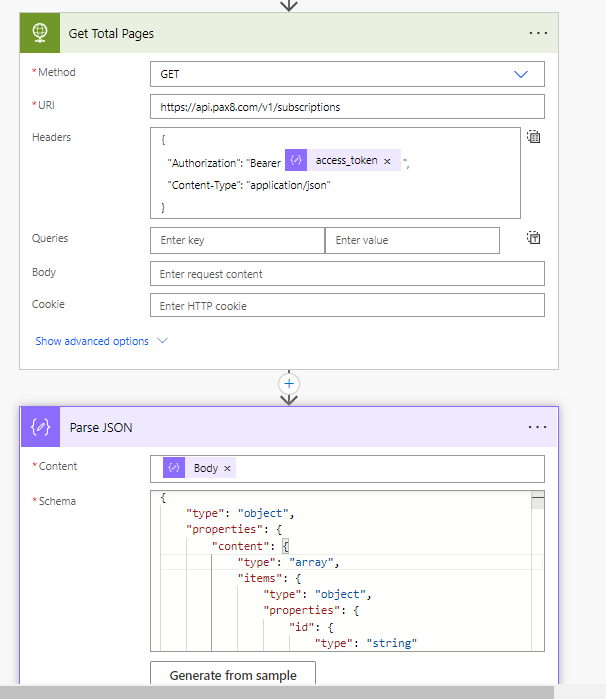Image resolution: width=606 pixels, height=699 pixels.
Task: Remove the access_token dynamic content token
Action: 387,160
